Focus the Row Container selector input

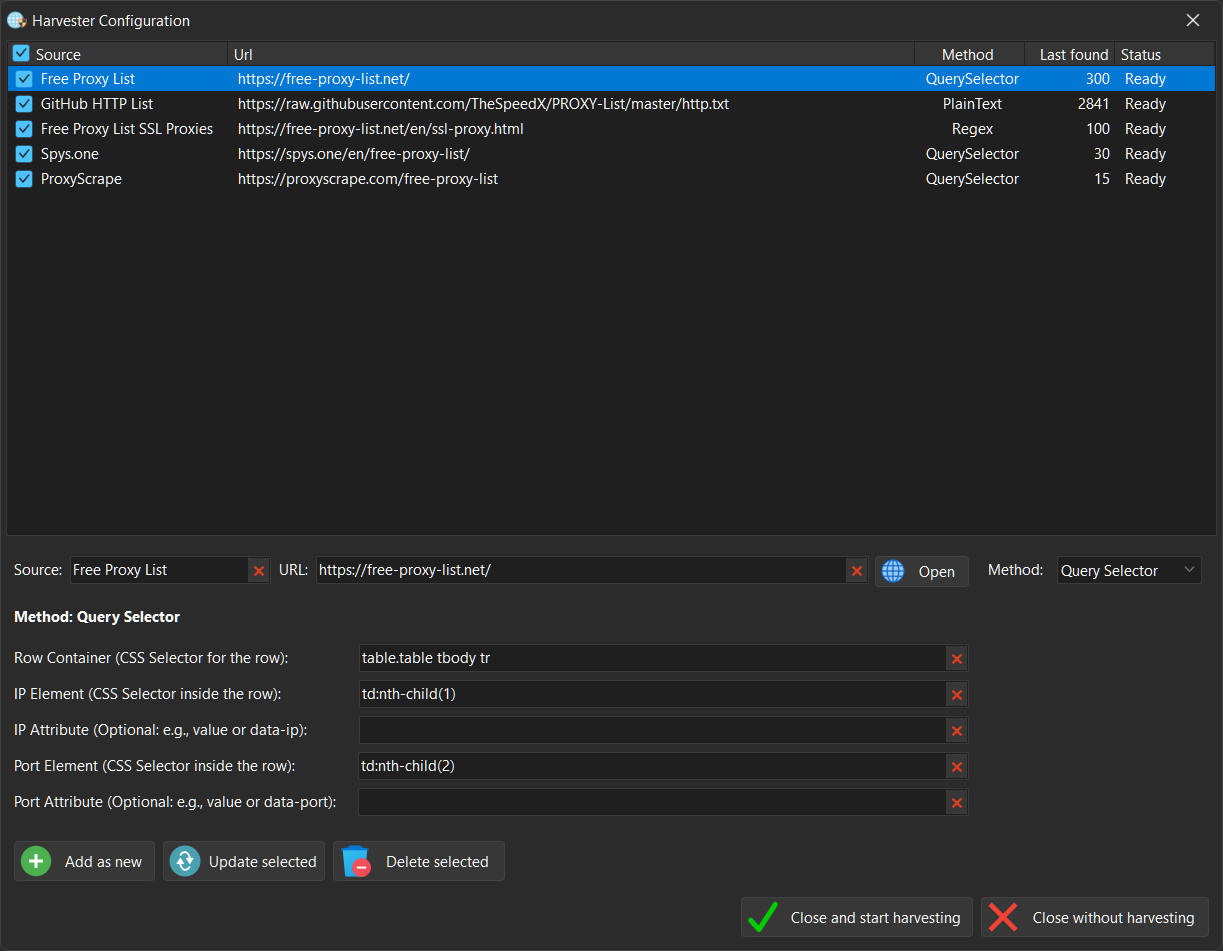point(652,658)
